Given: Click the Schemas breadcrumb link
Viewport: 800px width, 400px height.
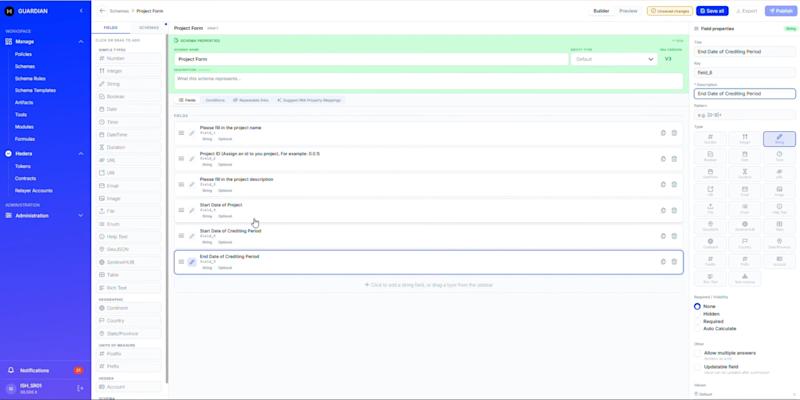Looking at the screenshot, I should pyautogui.click(x=118, y=11).
